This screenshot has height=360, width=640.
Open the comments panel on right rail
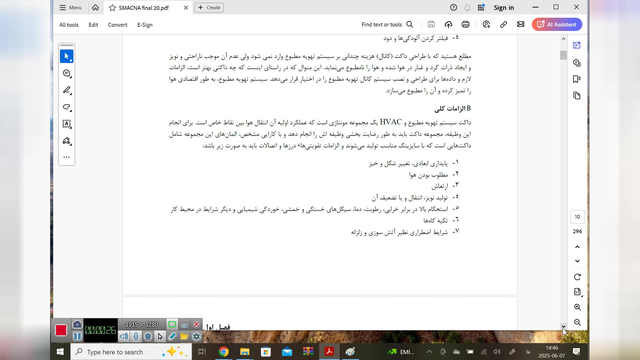(x=577, y=63)
